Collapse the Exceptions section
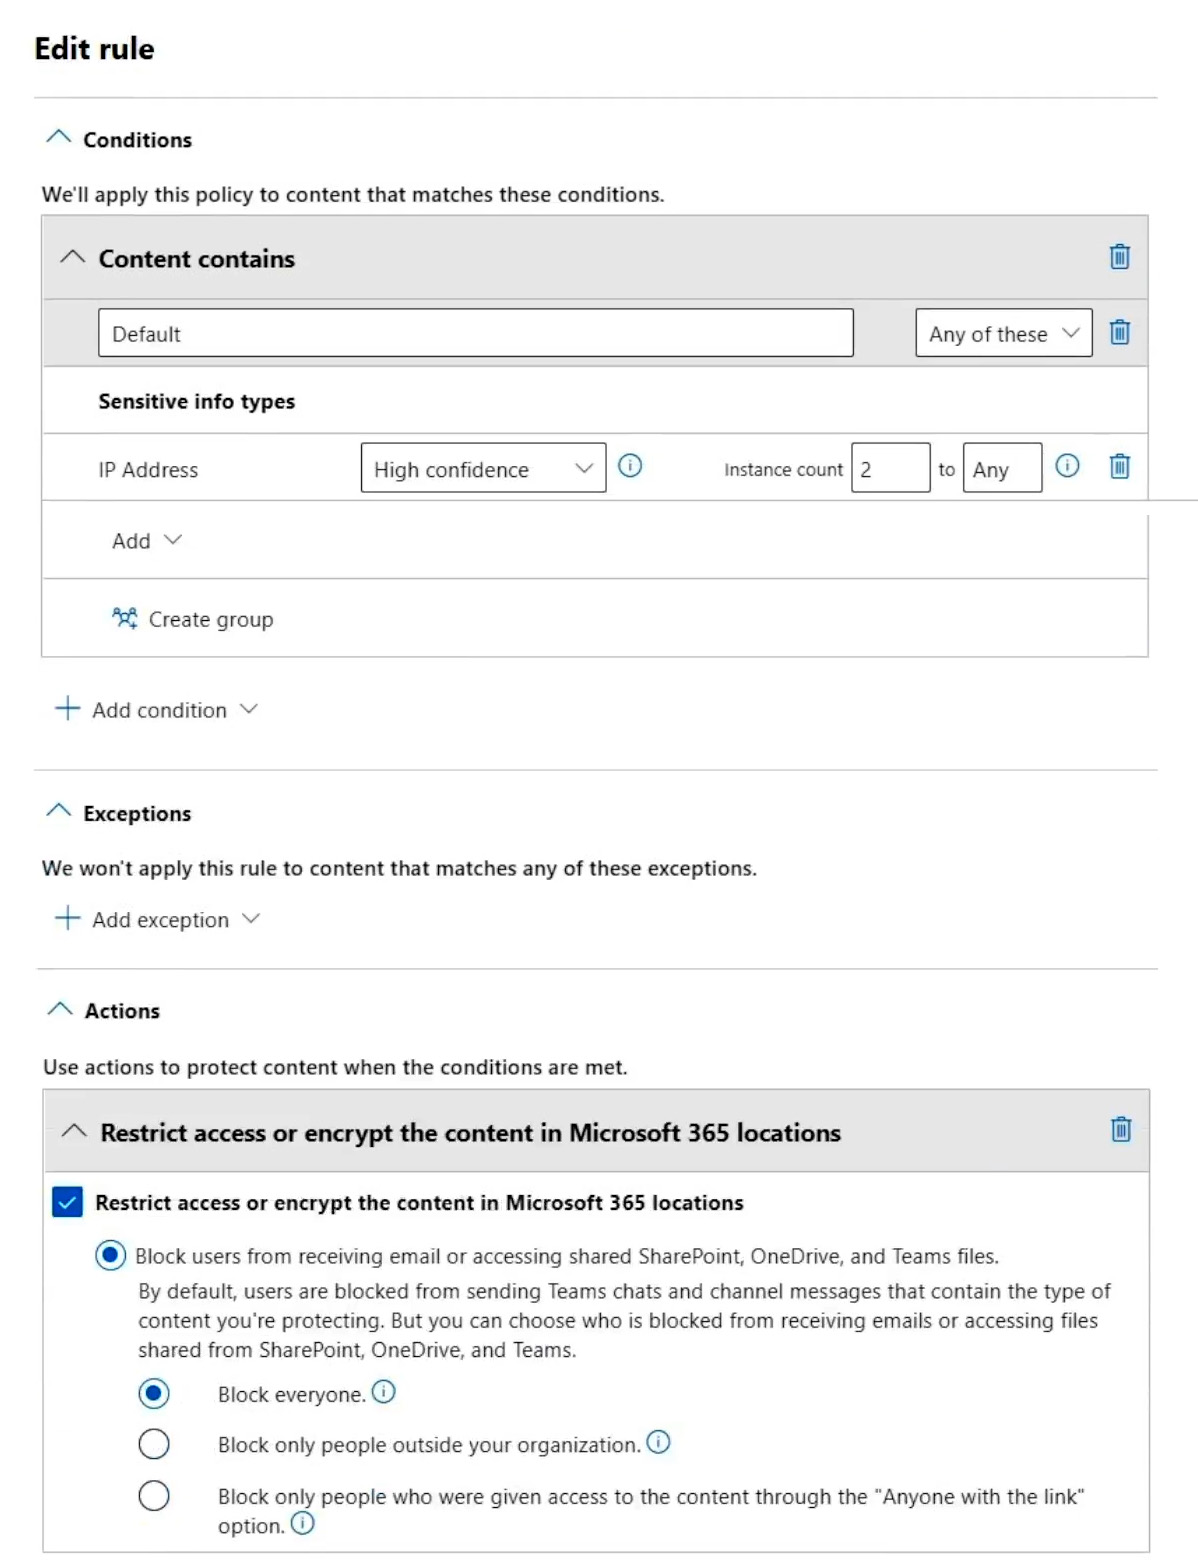Image resolution: width=1198 pixels, height=1568 pixels. [x=59, y=812]
